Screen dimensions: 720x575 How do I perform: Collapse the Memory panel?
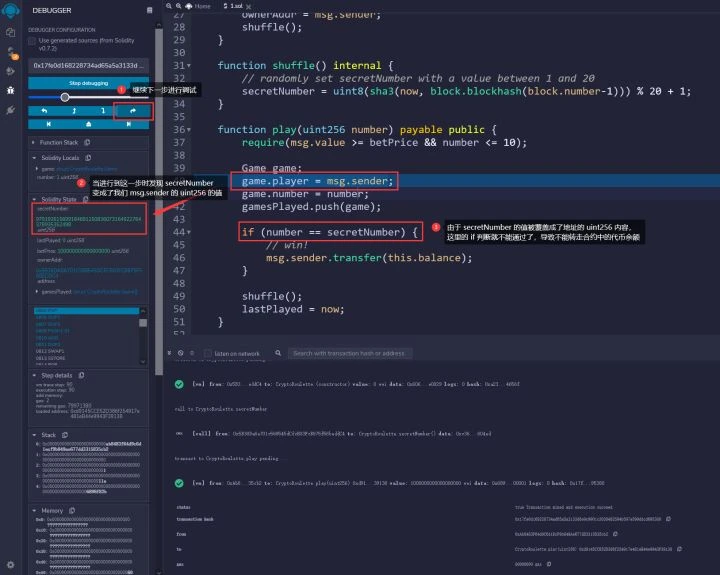click(x=34, y=510)
